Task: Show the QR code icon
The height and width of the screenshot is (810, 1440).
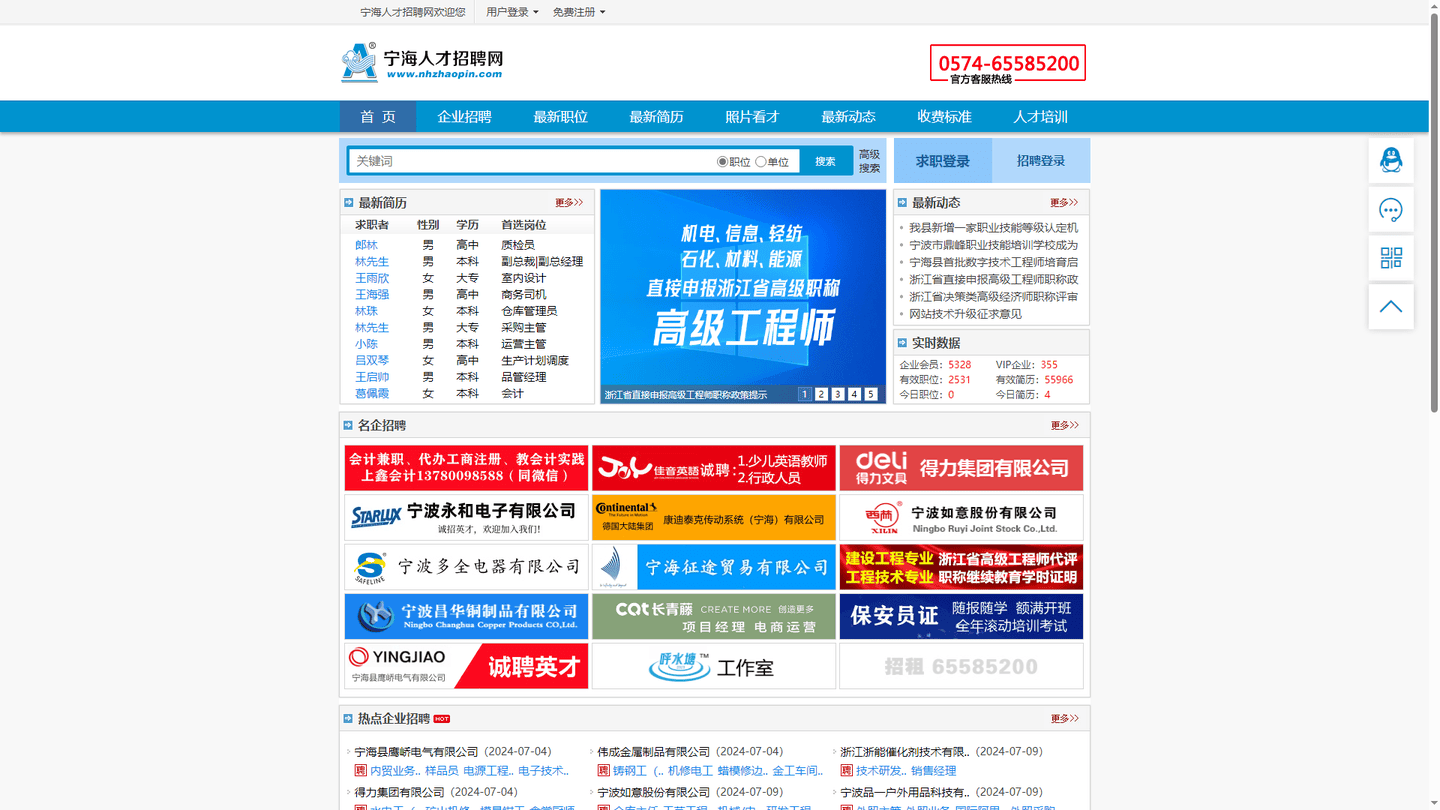Action: point(1391,258)
